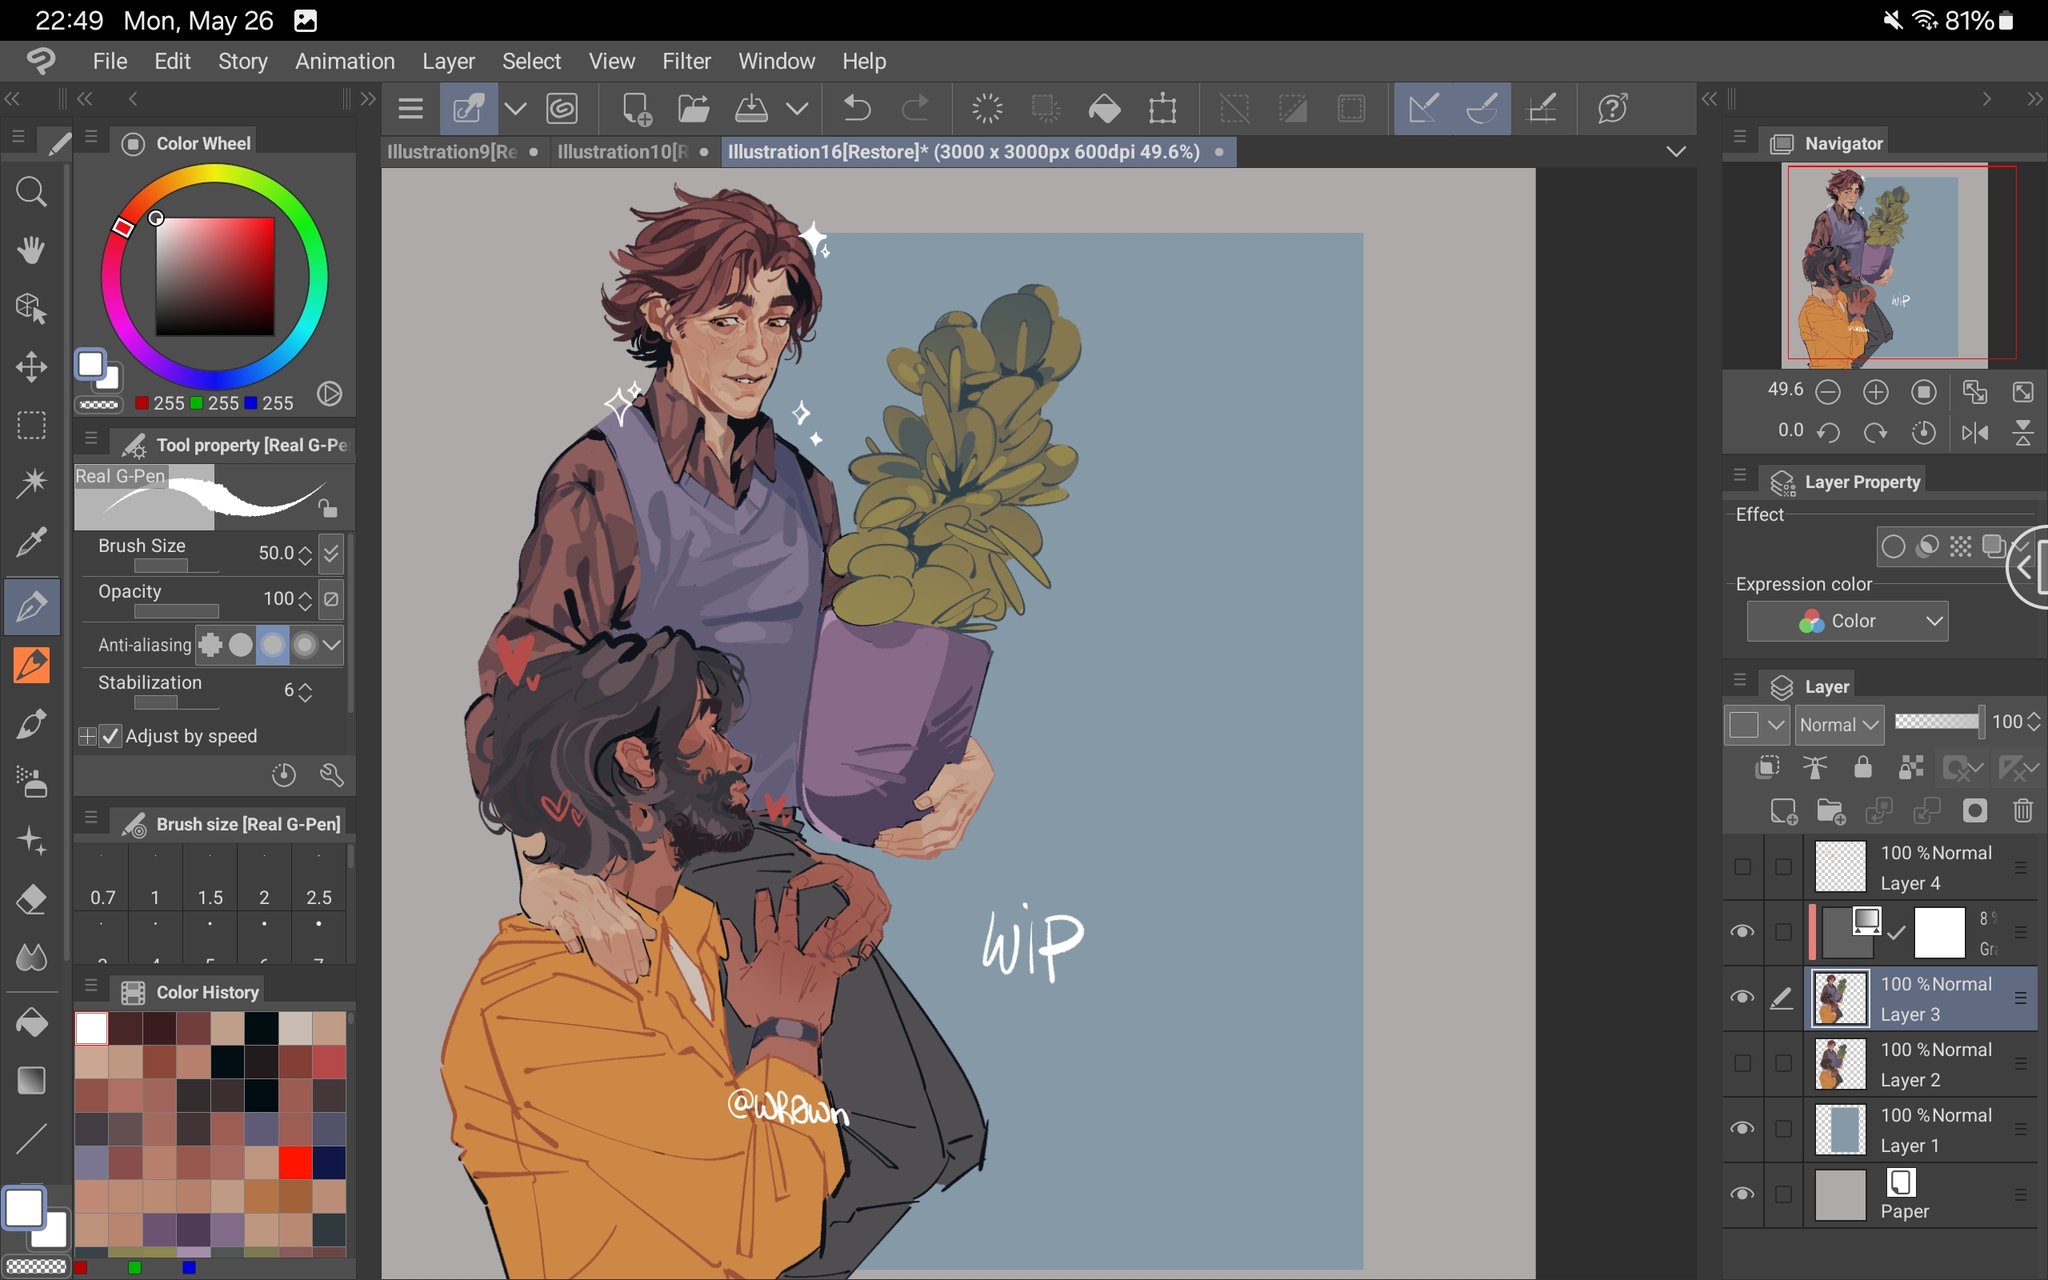Uncheck Adjust by speed checkbox
This screenshot has width=2048, height=1280.
pyautogui.click(x=111, y=736)
